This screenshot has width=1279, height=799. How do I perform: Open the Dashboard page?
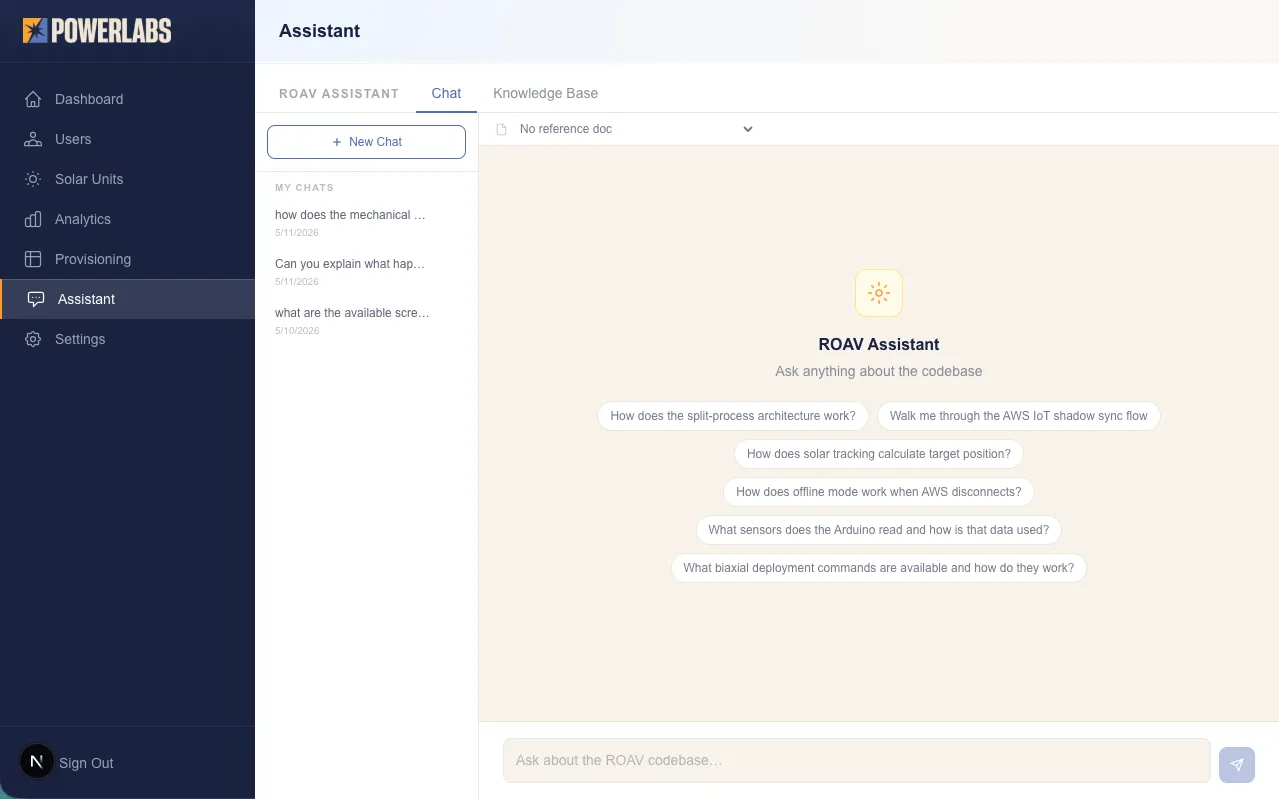click(x=127, y=99)
